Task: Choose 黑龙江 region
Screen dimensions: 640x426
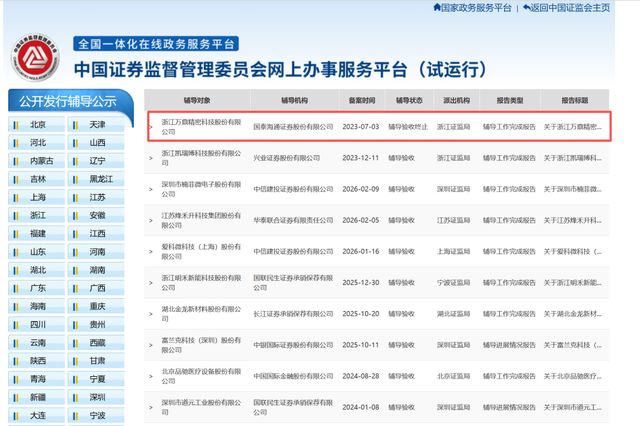Action: 96,179
